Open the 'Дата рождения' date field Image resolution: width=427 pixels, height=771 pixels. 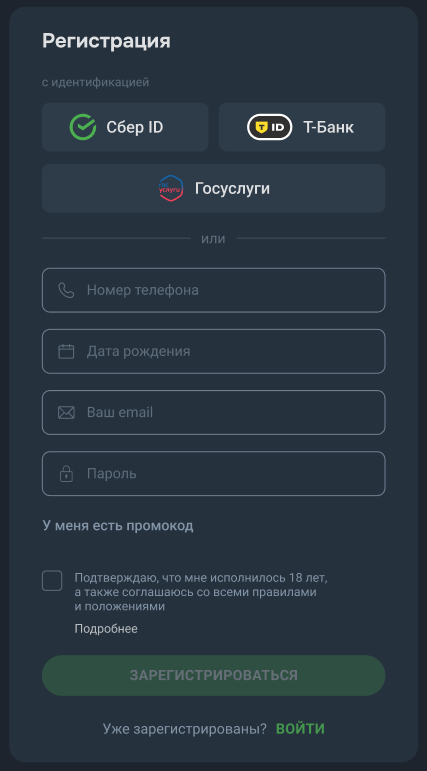pyautogui.click(x=214, y=351)
